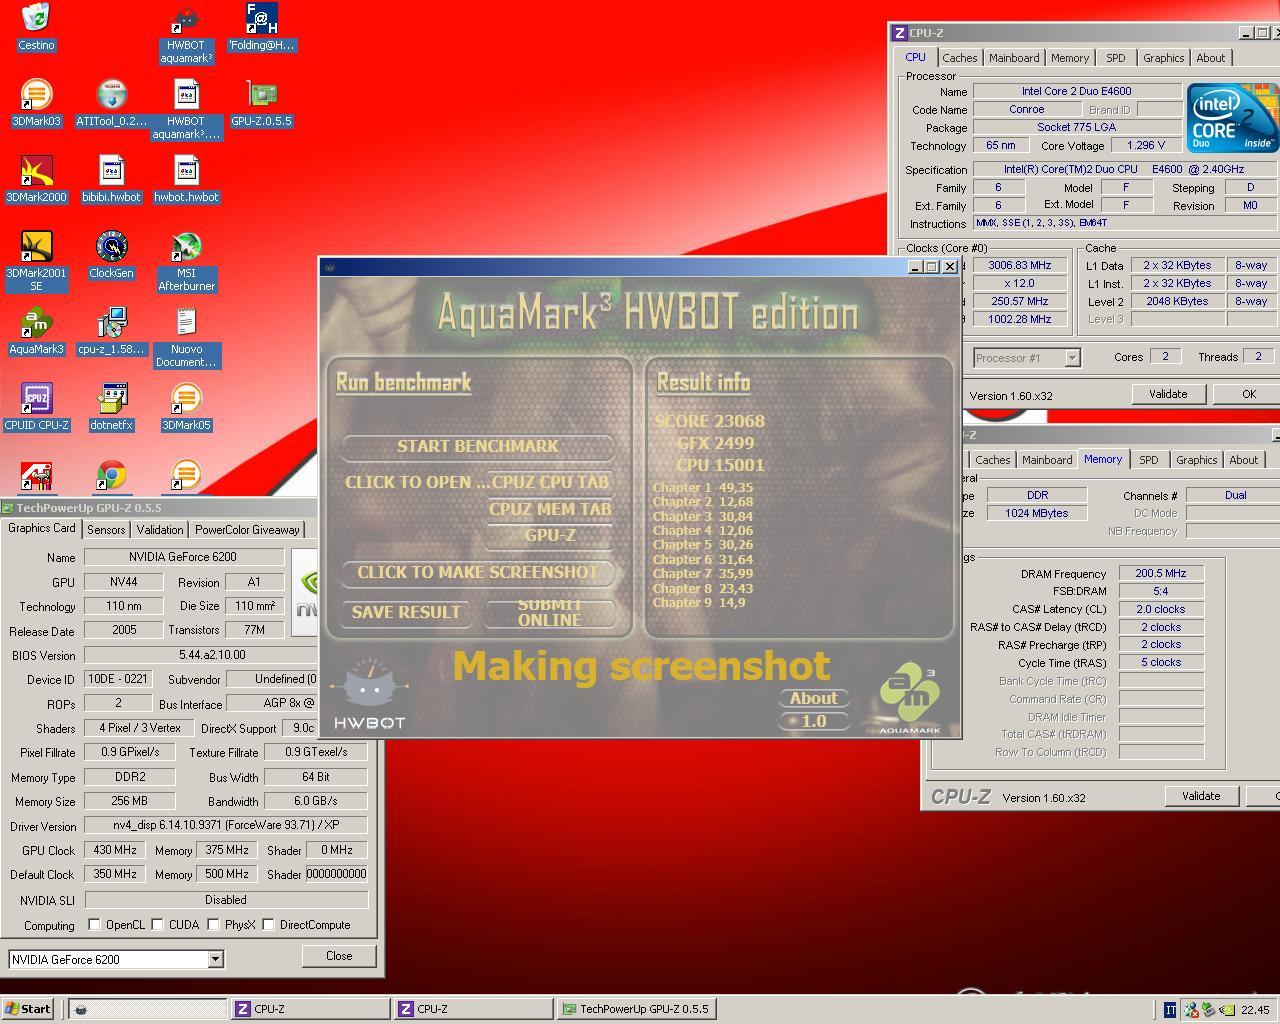Viewport: 1280px width, 1024px height.
Task: Click the DRAM Frequency value 200.5 MHz
Action: [1161, 574]
